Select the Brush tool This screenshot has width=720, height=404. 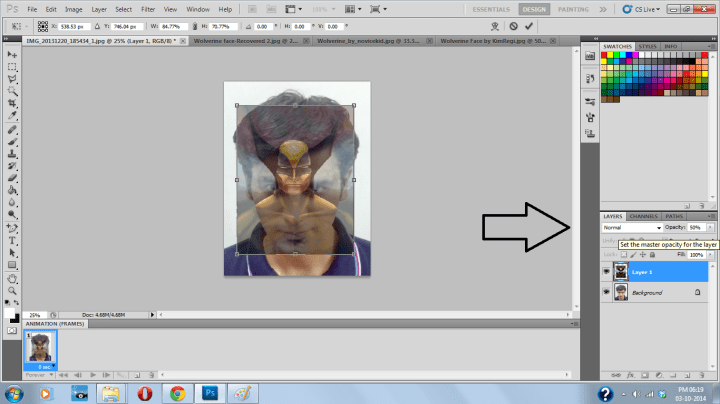pos(12,142)
